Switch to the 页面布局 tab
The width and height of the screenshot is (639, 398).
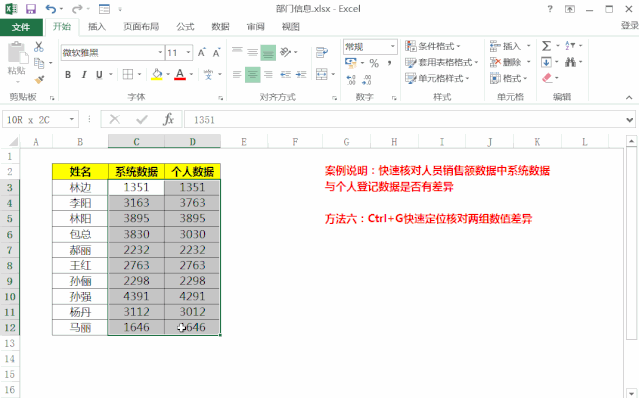[141, 27]
